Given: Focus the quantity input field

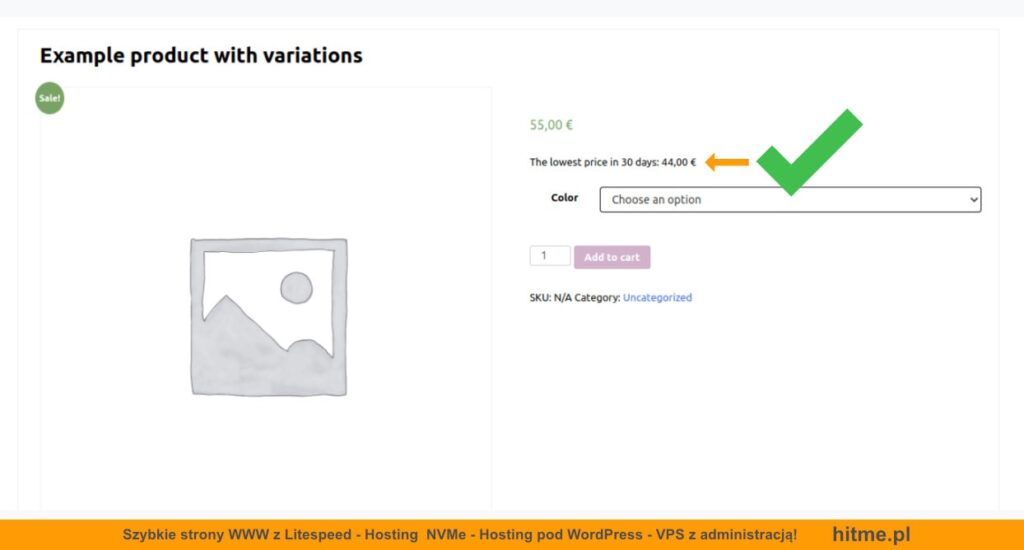Looking at the screenshot, I should pyautogui.click(x=549, y=256).
